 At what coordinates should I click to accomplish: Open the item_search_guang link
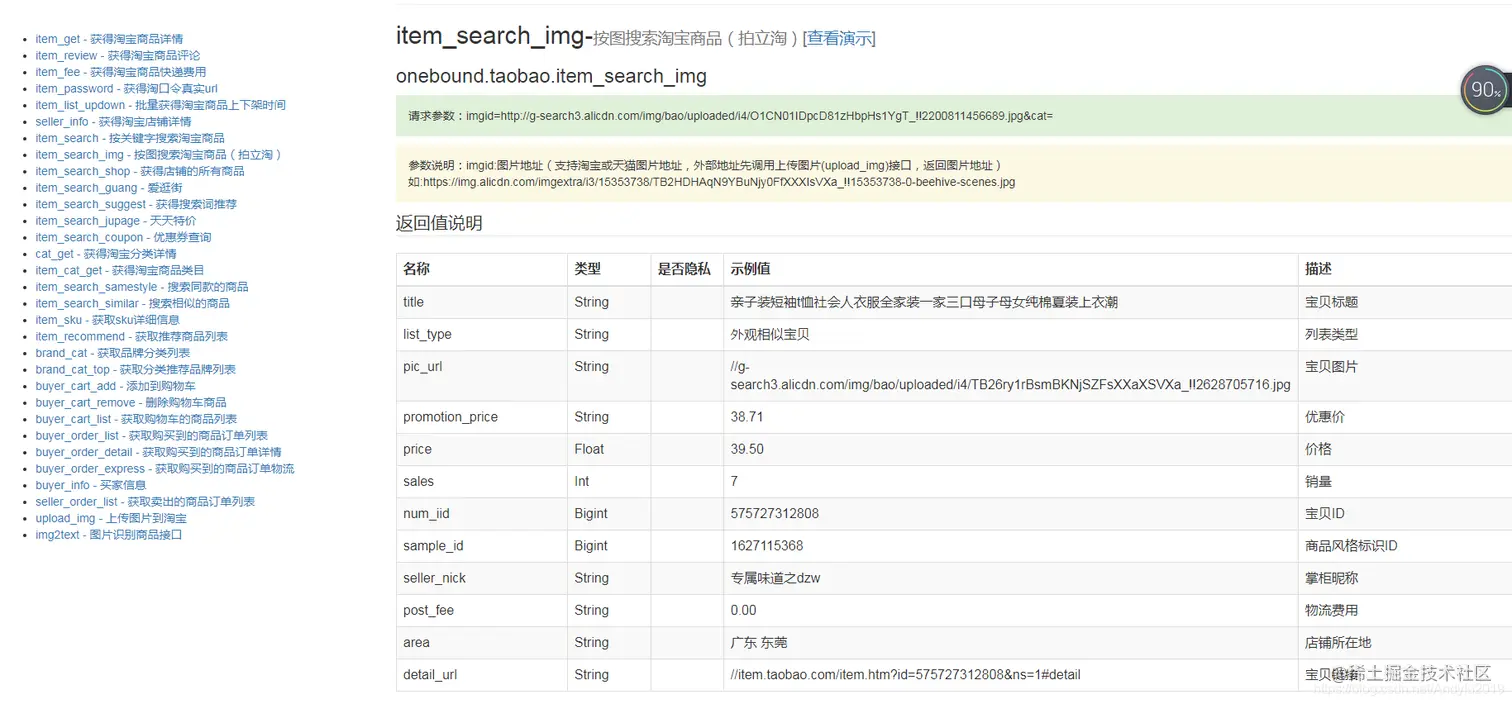(x=109, y=188)
